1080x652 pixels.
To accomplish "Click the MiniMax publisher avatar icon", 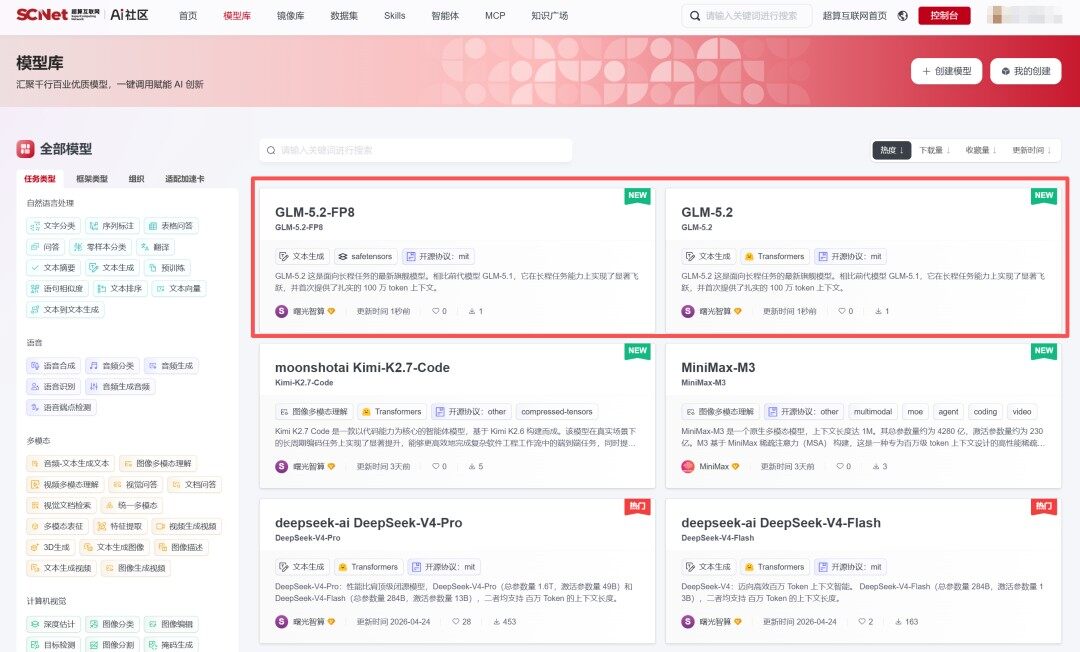I will 687,466.
